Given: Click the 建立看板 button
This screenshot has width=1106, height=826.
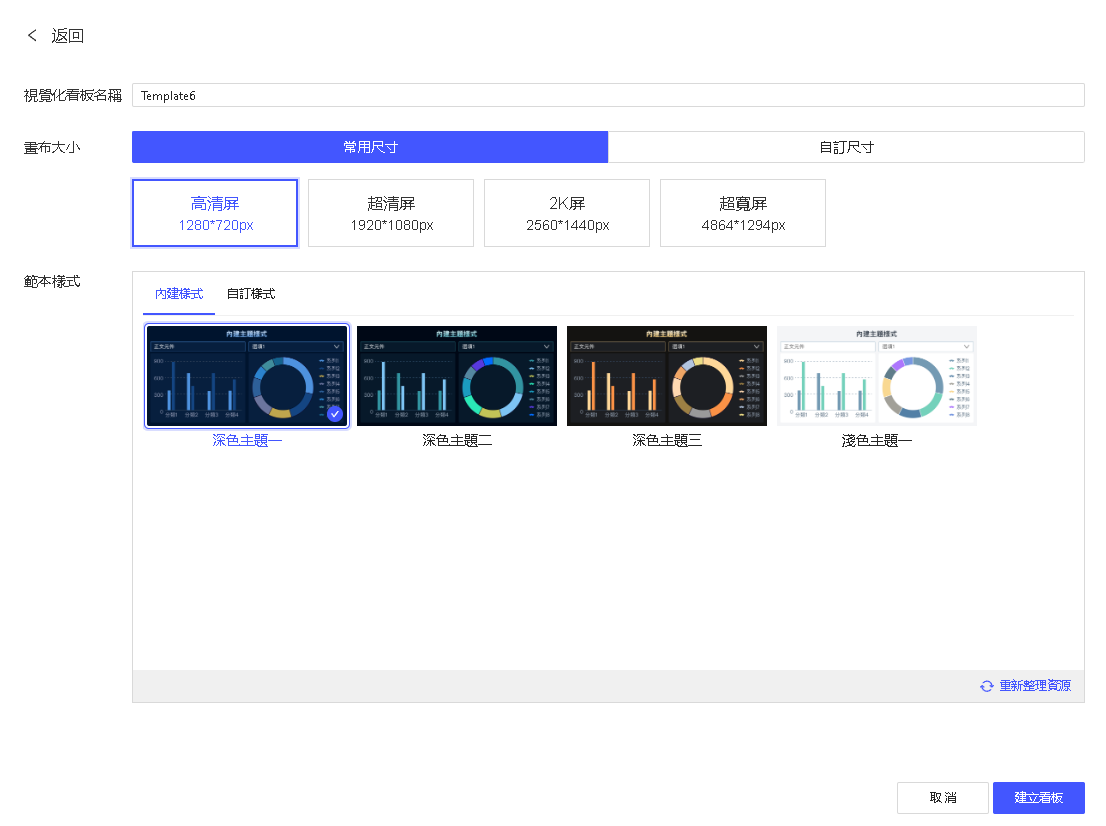Looking at the screenshot, I should click(x=1038, y=798).
